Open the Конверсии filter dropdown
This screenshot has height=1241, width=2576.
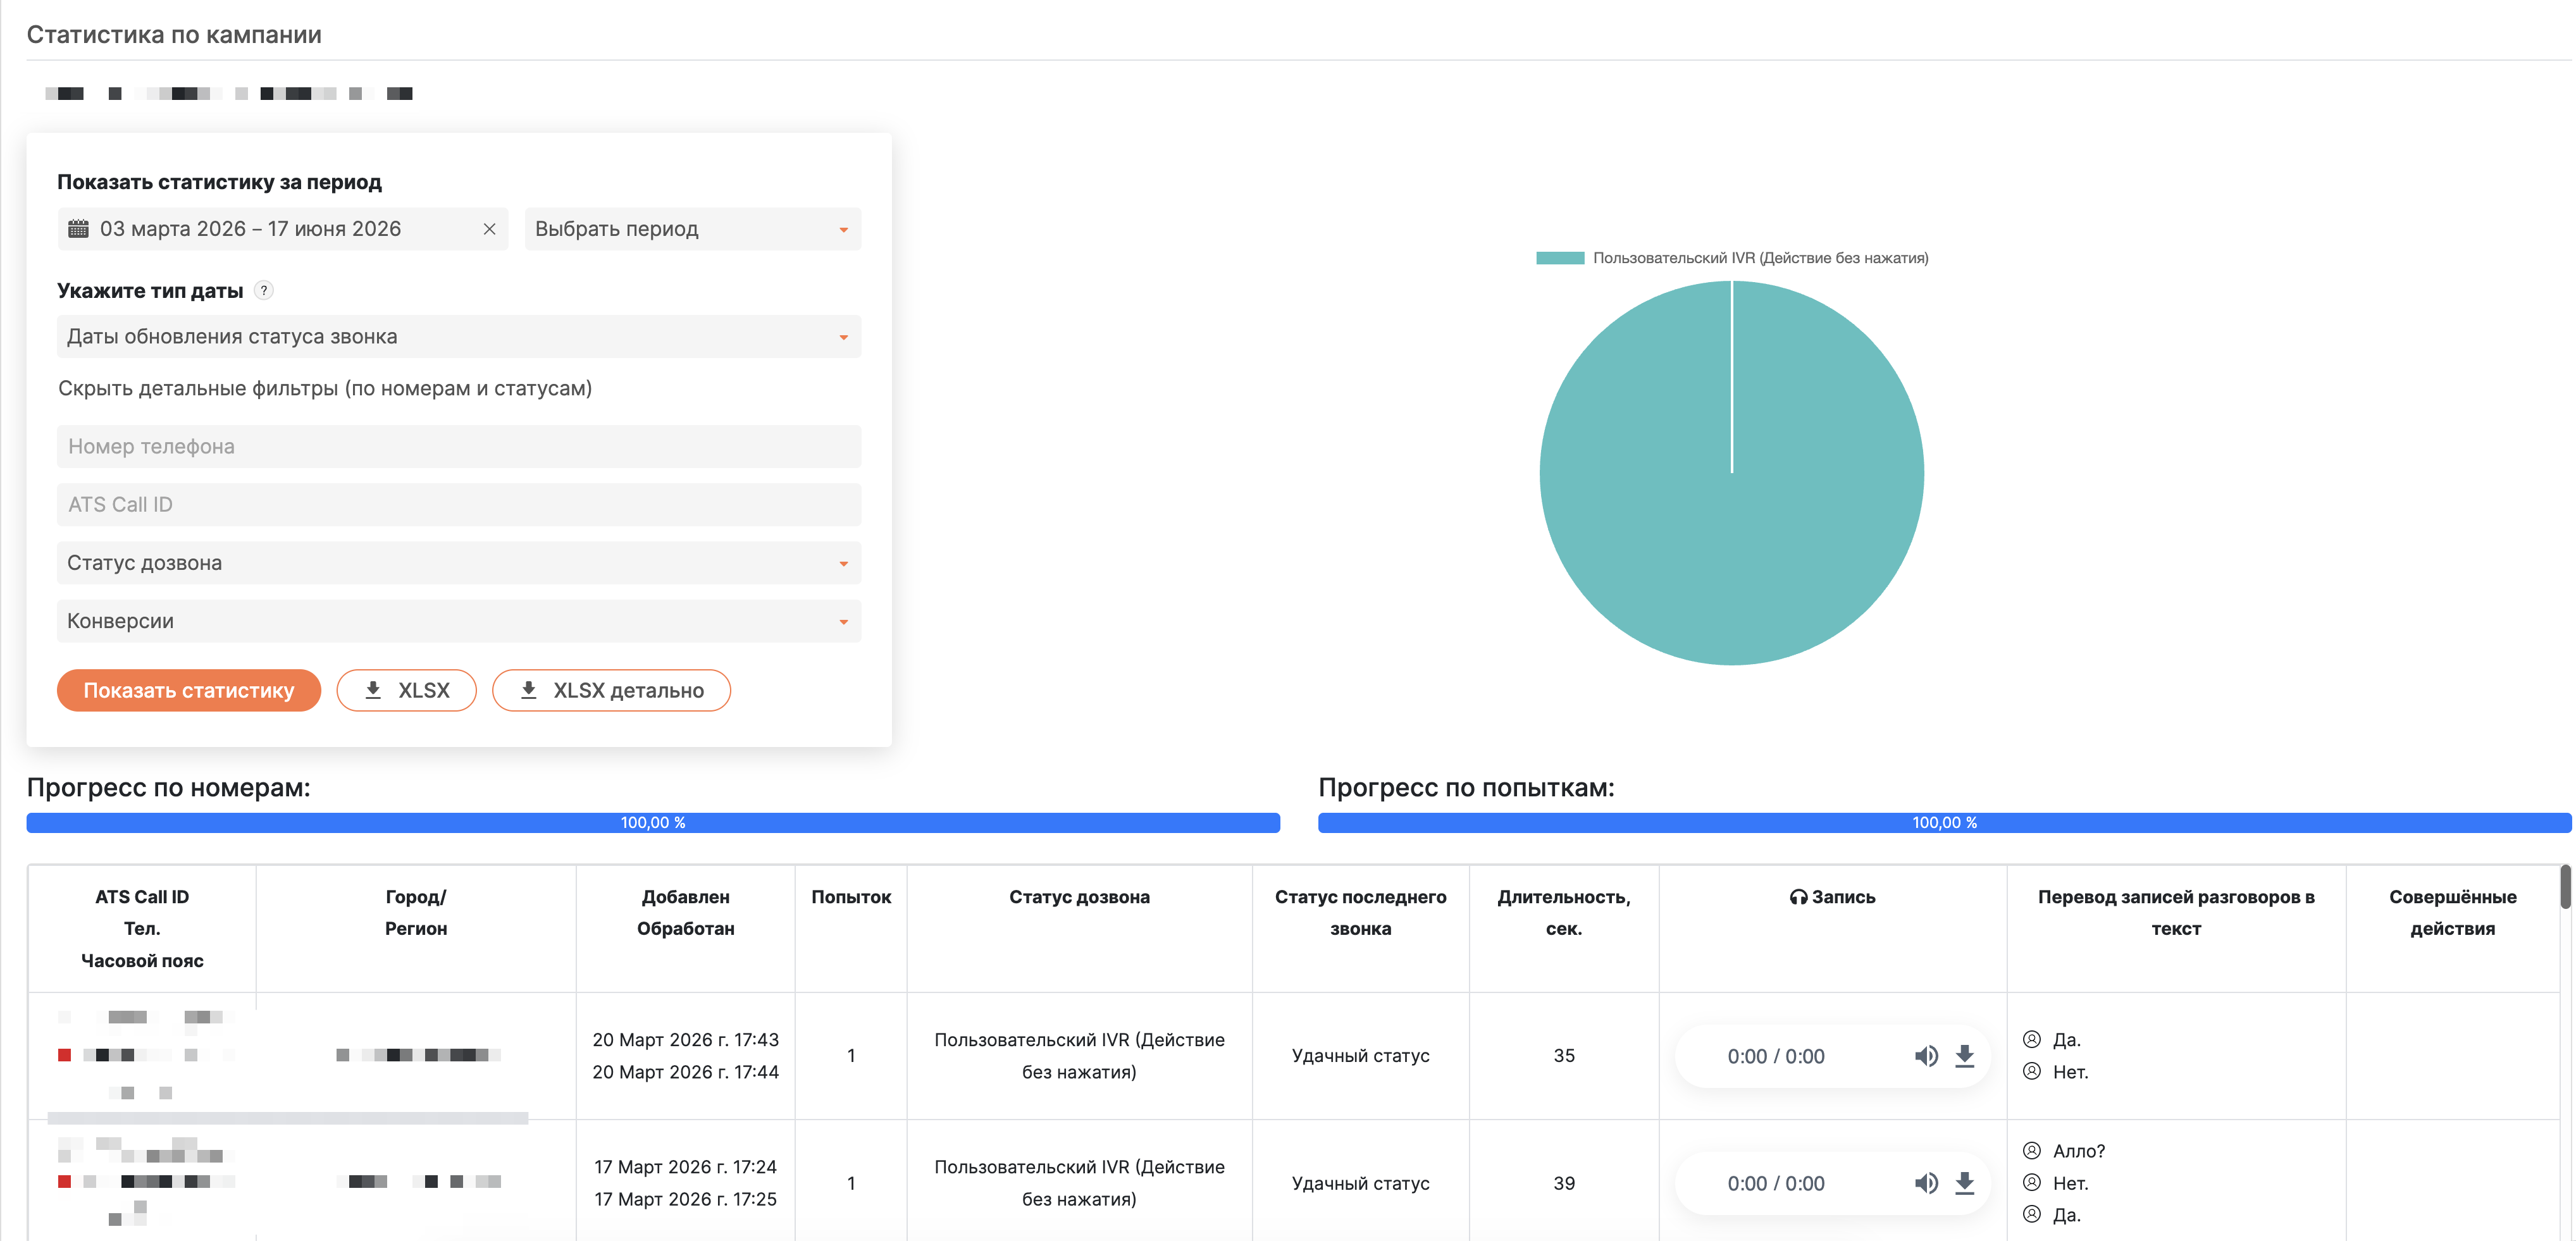459,621
